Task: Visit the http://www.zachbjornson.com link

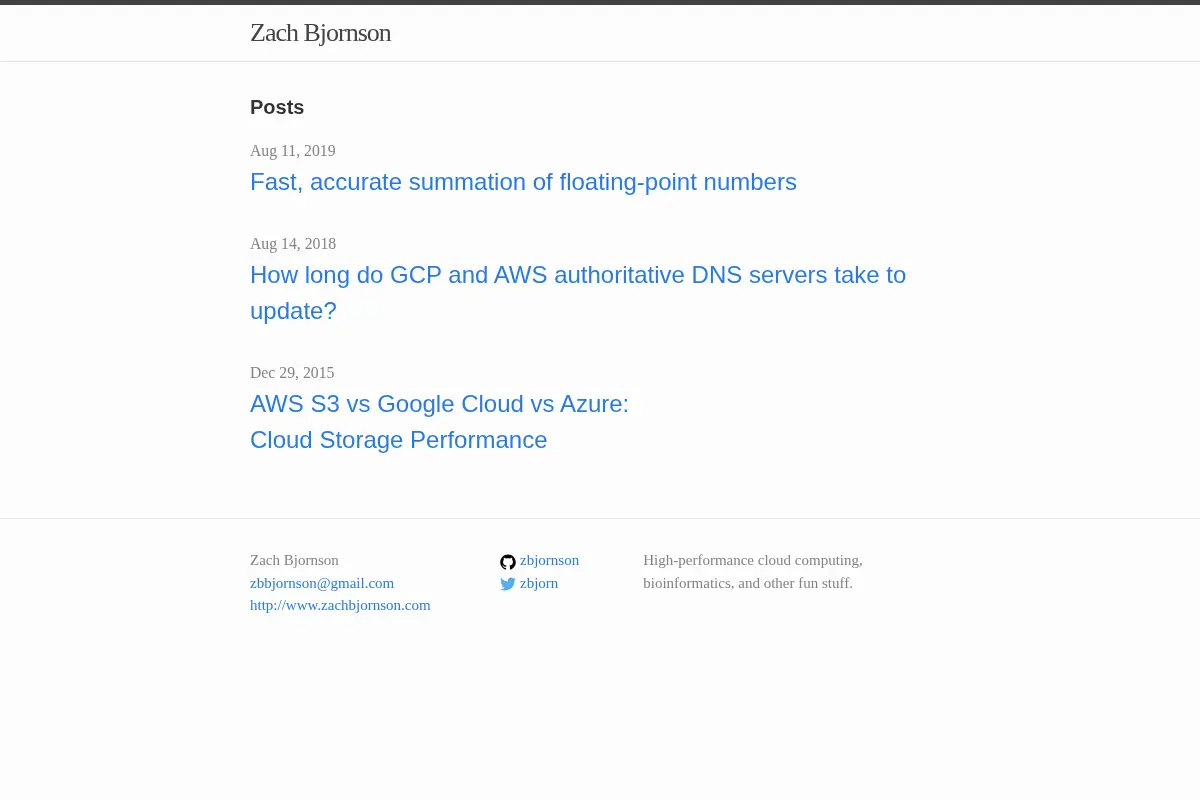Action: (x=340, y=605)
